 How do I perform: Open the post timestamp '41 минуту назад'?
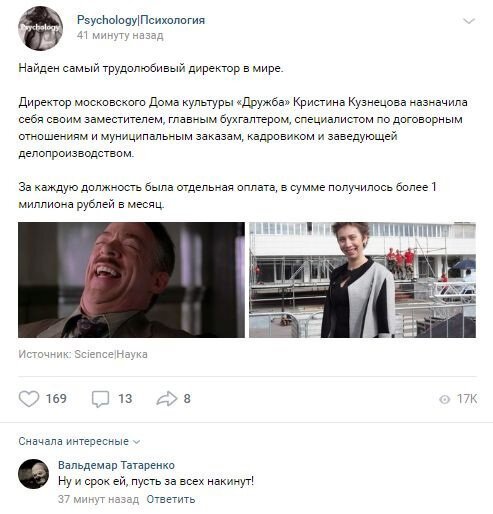tap(120, 35)
